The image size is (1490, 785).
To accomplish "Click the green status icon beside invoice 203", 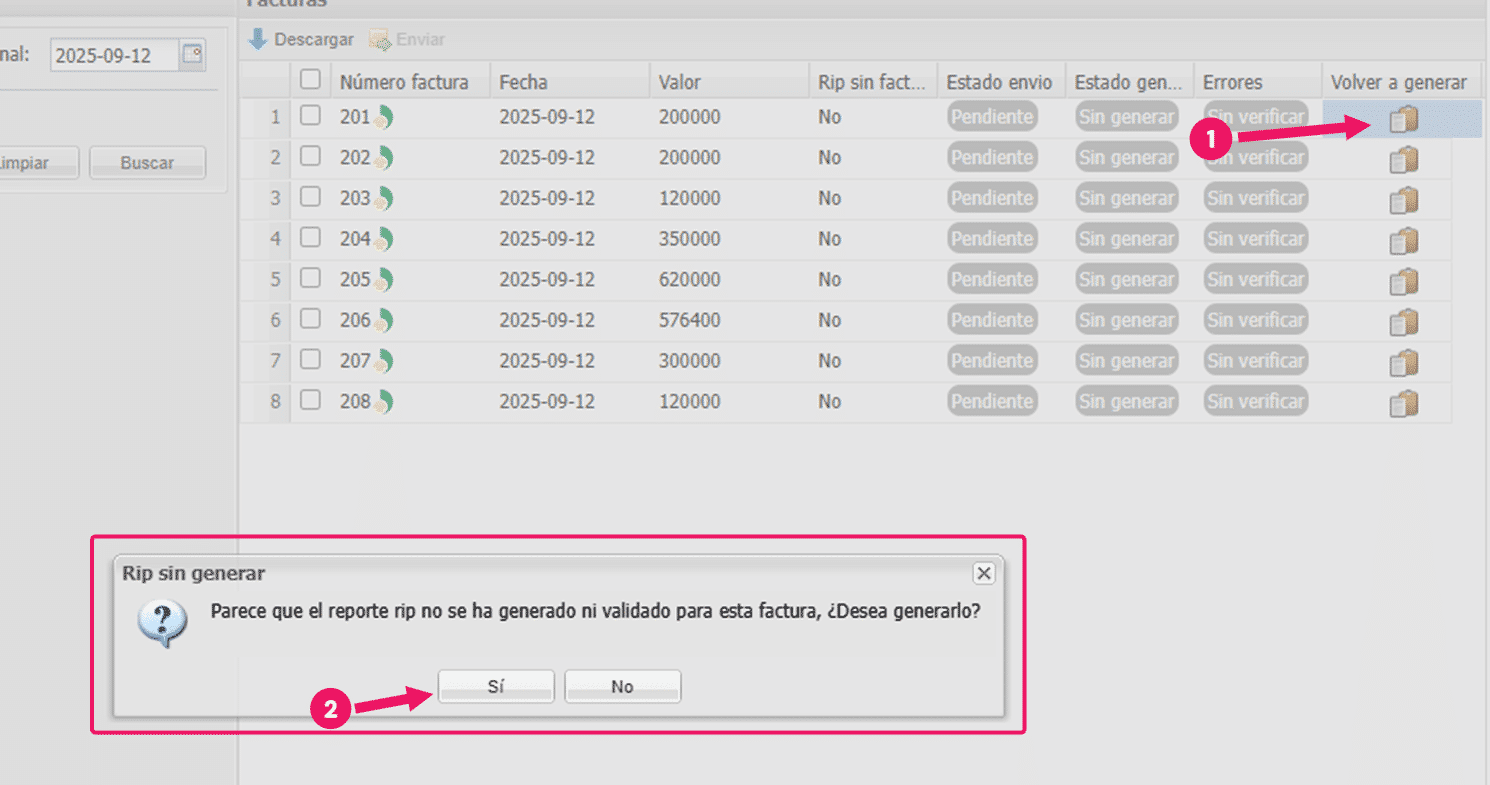I will coord(384,199).
